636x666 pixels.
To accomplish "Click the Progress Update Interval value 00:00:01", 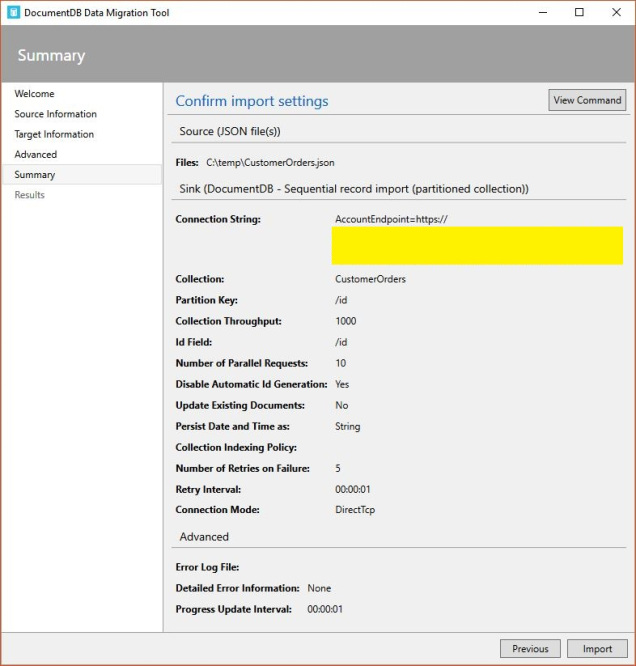I will tap(325, 609).
